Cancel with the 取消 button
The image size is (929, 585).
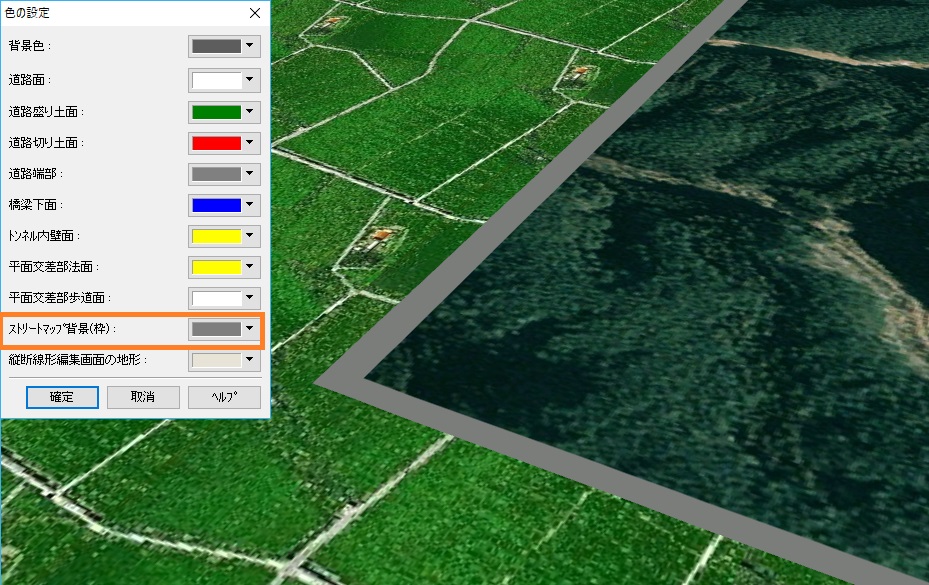pyautogui.click(x=143, y=397)
